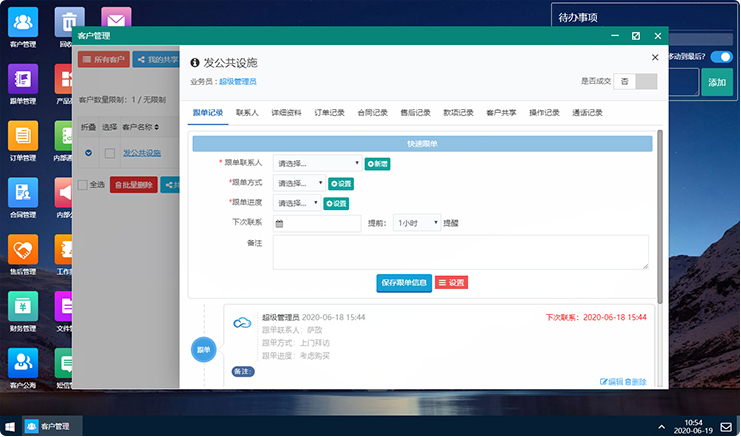741x437 pixels.
Task: Show hidden tray icons chevron
Action: [x=662, y=427]
